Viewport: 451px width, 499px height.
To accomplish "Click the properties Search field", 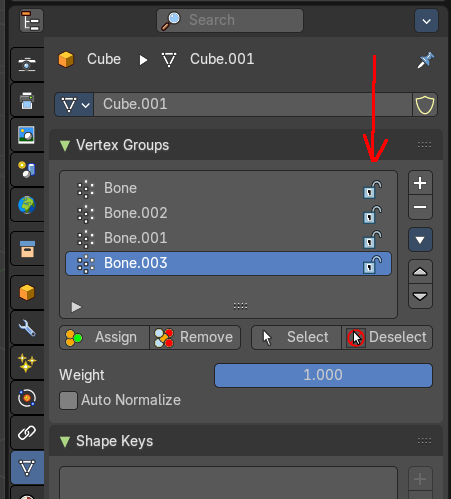I will [230, 20].
